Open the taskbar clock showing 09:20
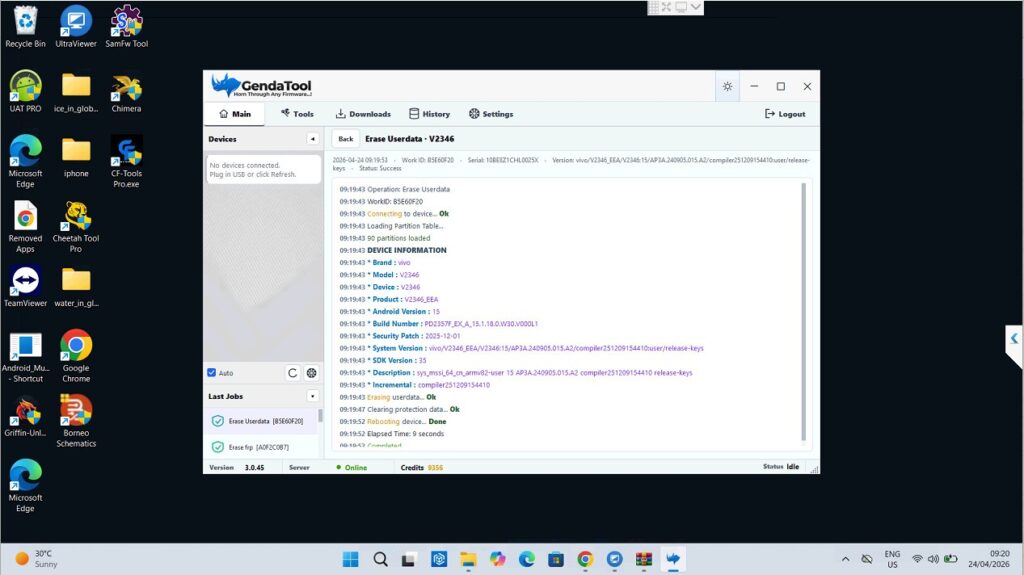The image size is (1024, 575). 989,559
